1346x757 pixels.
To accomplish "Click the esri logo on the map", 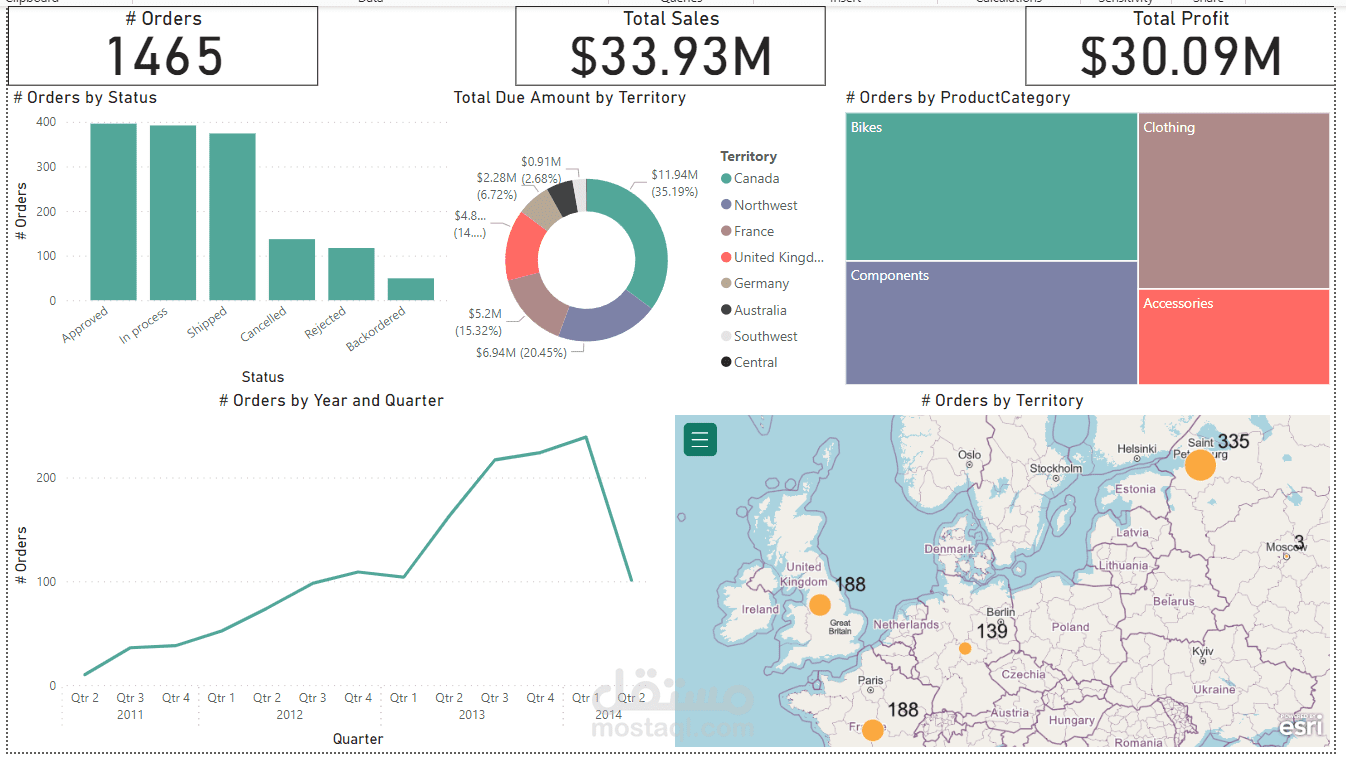I will [x=1301, y=725].
